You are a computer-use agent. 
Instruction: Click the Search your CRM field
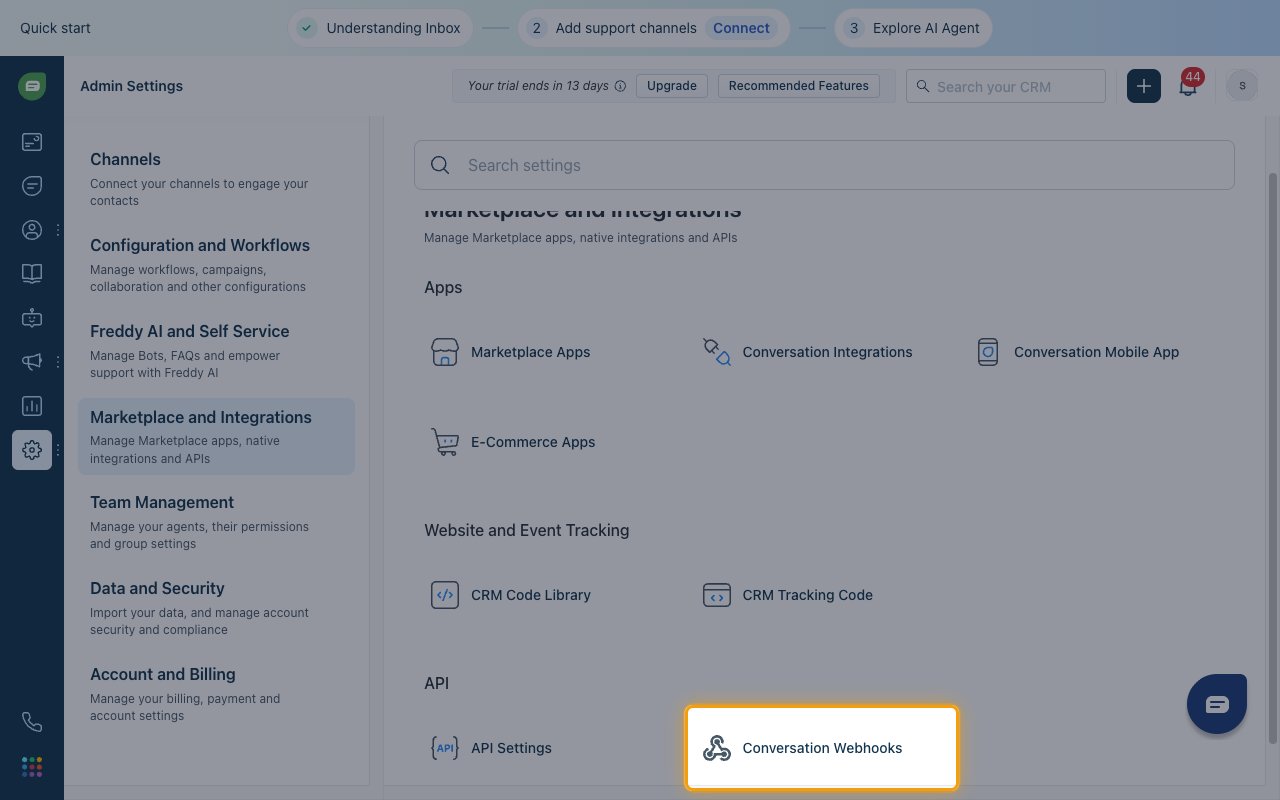pyautogui.click(x=1006, y=86)
